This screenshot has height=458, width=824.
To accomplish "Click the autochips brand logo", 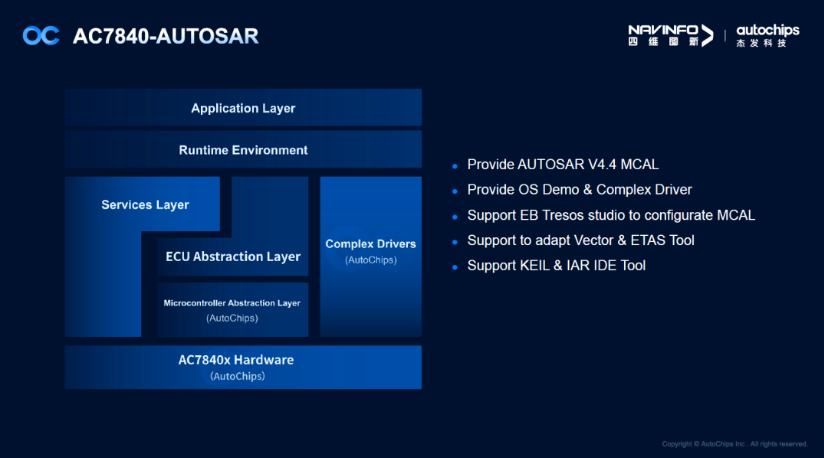I will coord(768,30).
